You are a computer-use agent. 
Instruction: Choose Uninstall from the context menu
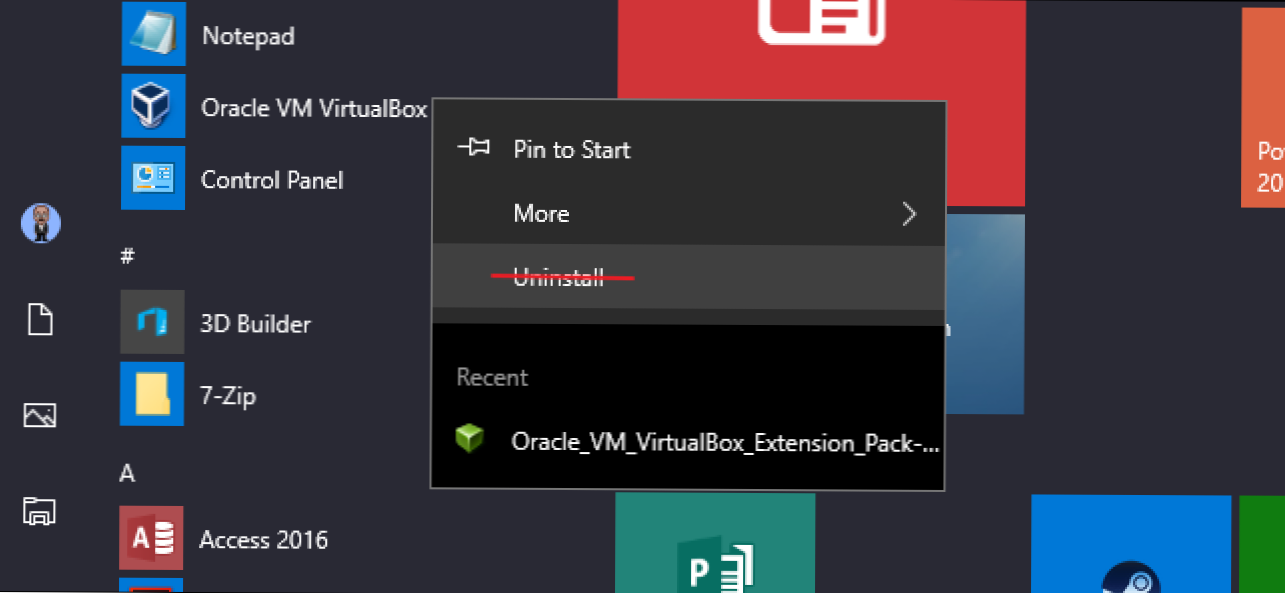tap(558, 277)
